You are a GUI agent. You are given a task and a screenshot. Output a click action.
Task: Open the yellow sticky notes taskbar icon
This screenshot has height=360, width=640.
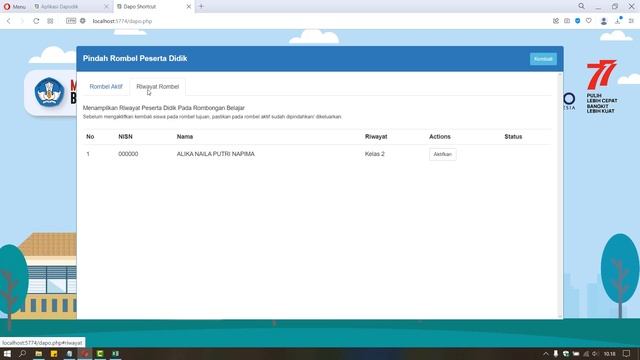(x=54, y=353)
